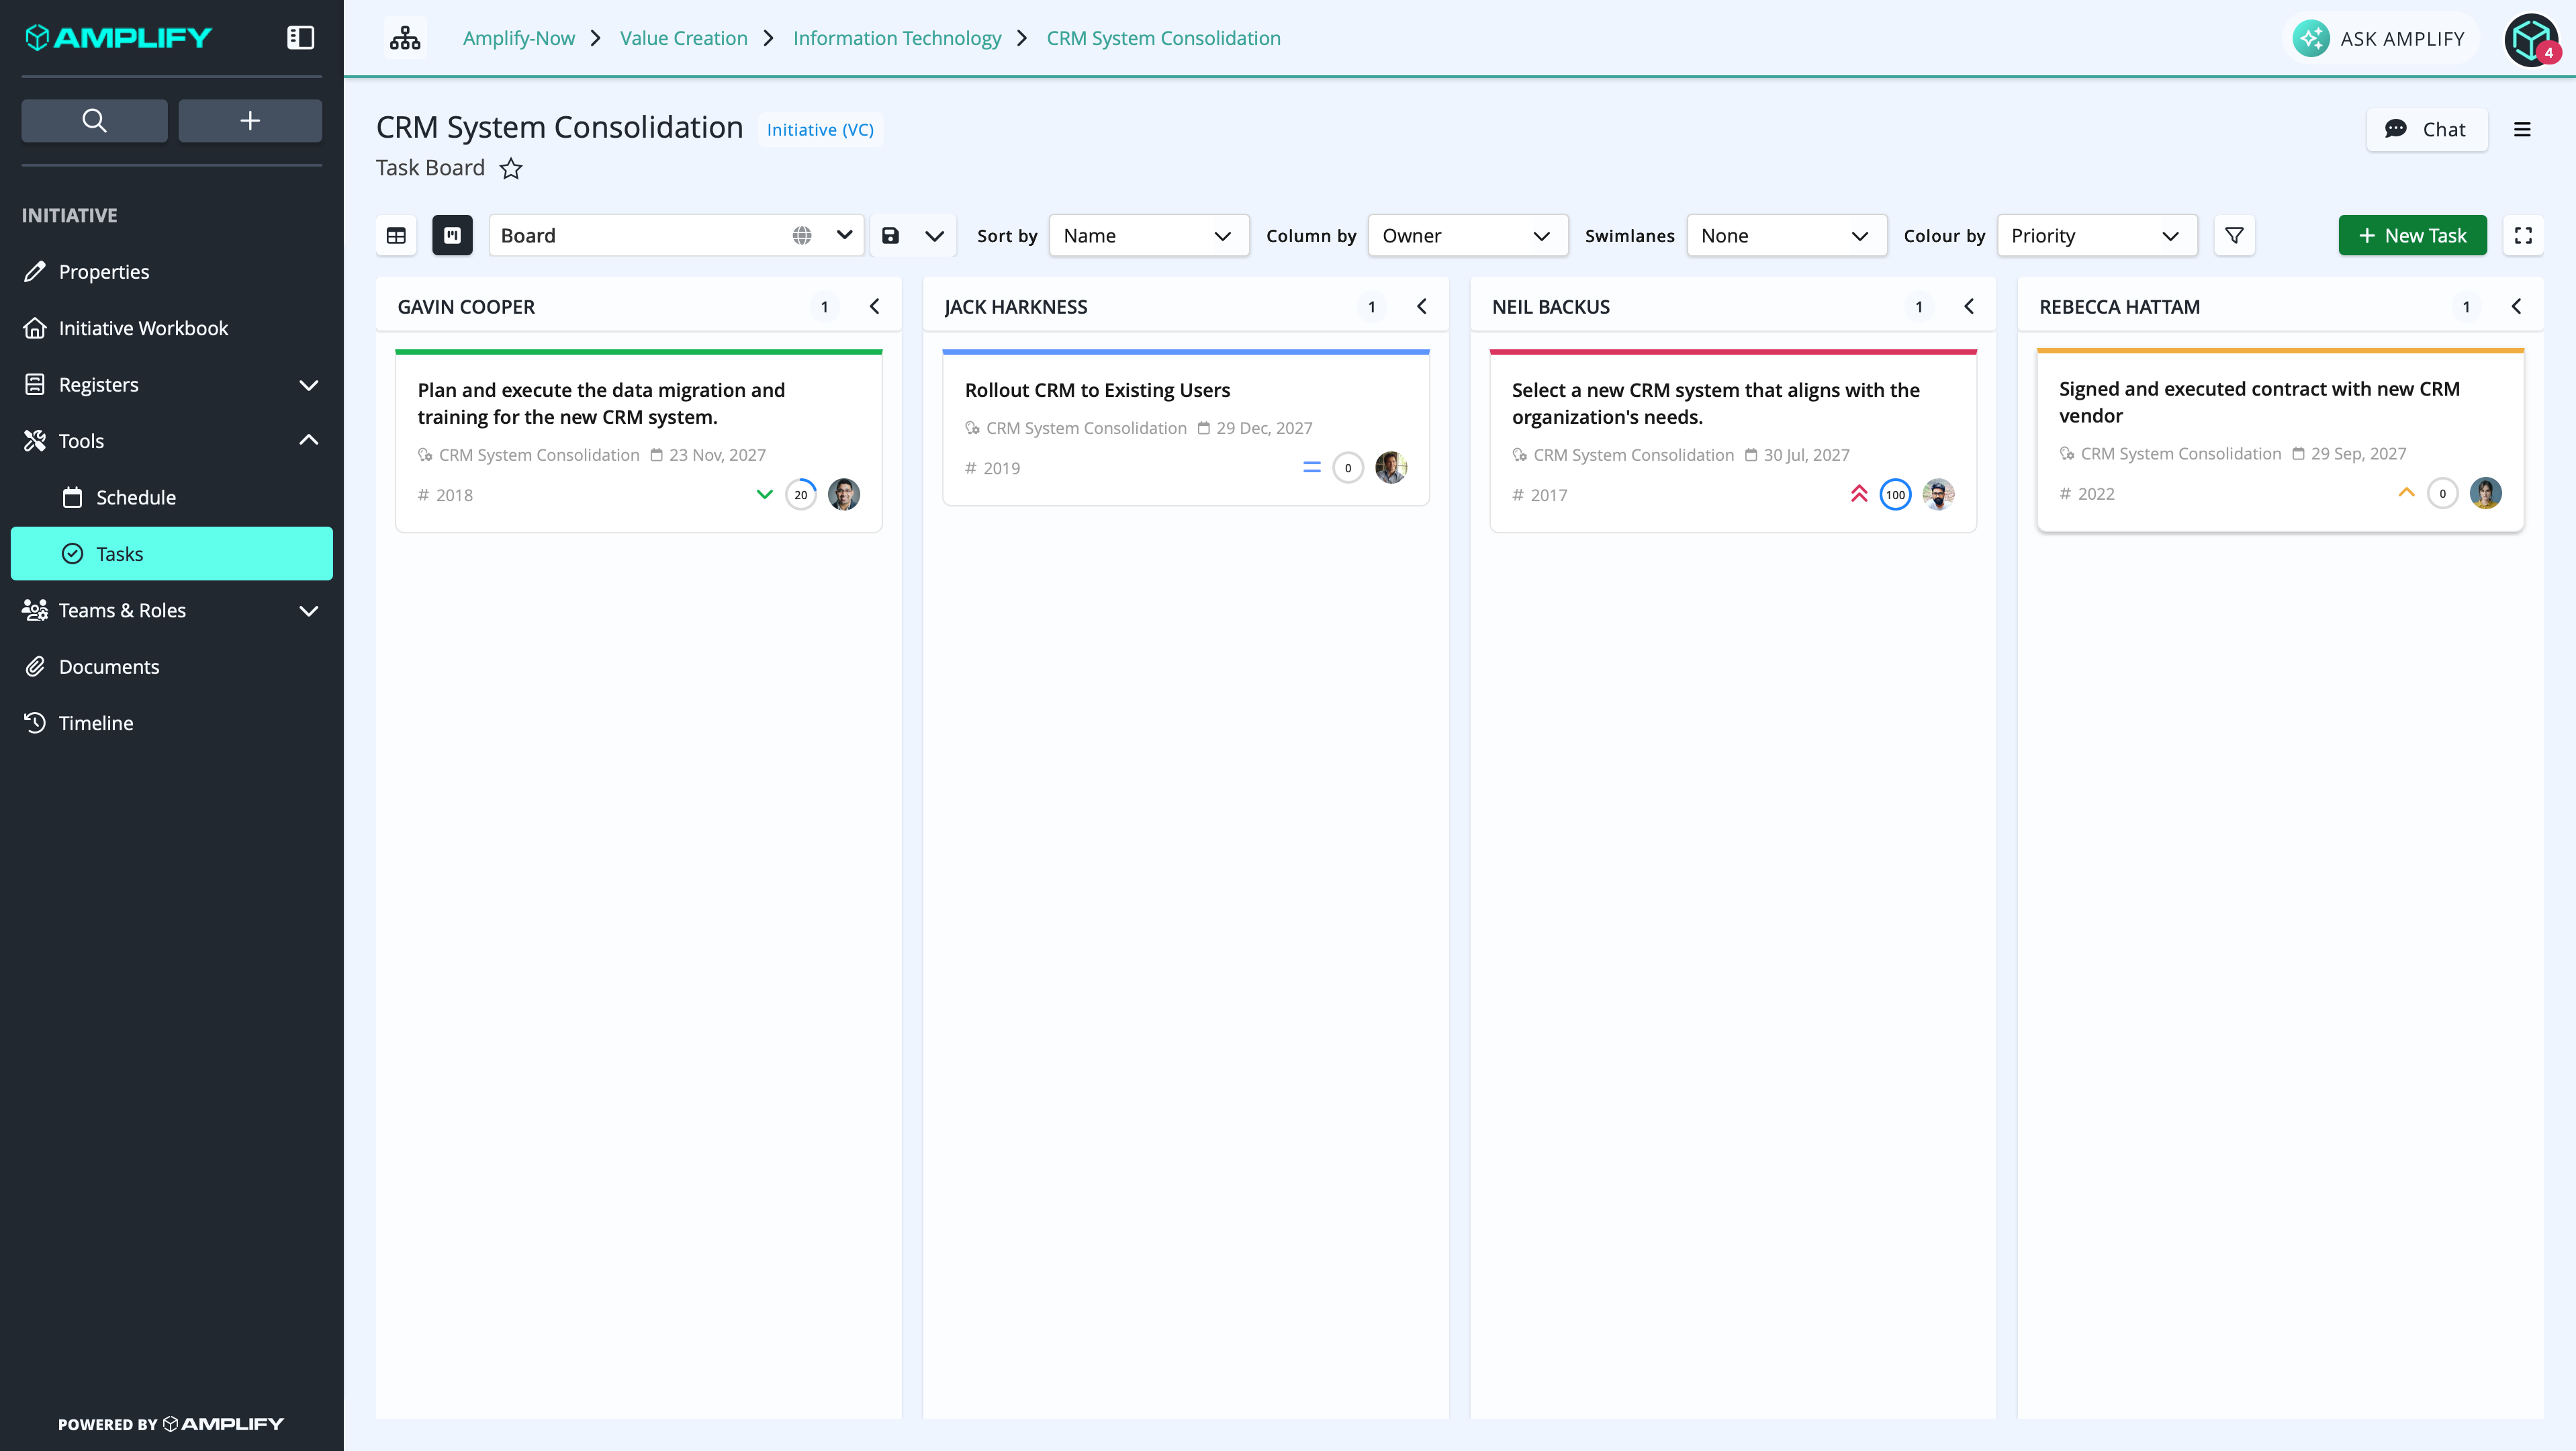Open the Swimlanes None dropdown
2576x1451 pixels.
coord(1786,235)
